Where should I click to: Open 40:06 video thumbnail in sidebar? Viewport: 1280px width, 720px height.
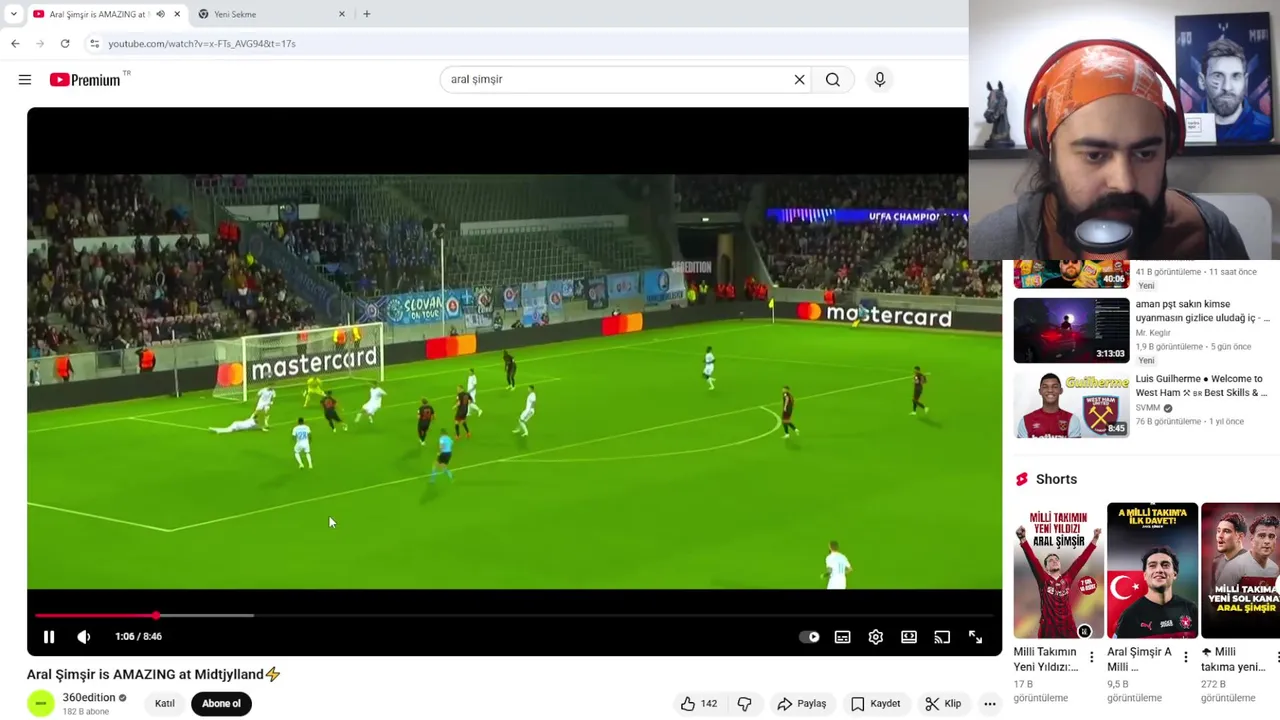pos(1071,275)
